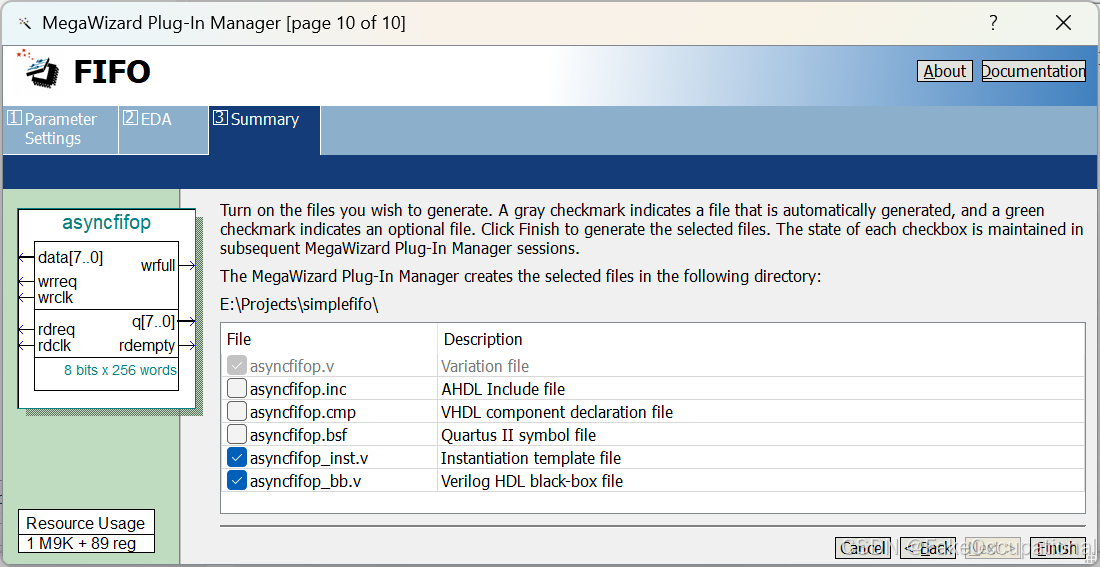The height and width of the screenshot is (567, 1100).
Task: Switch to the Parameter Settings tab
Action: point(61,129)
